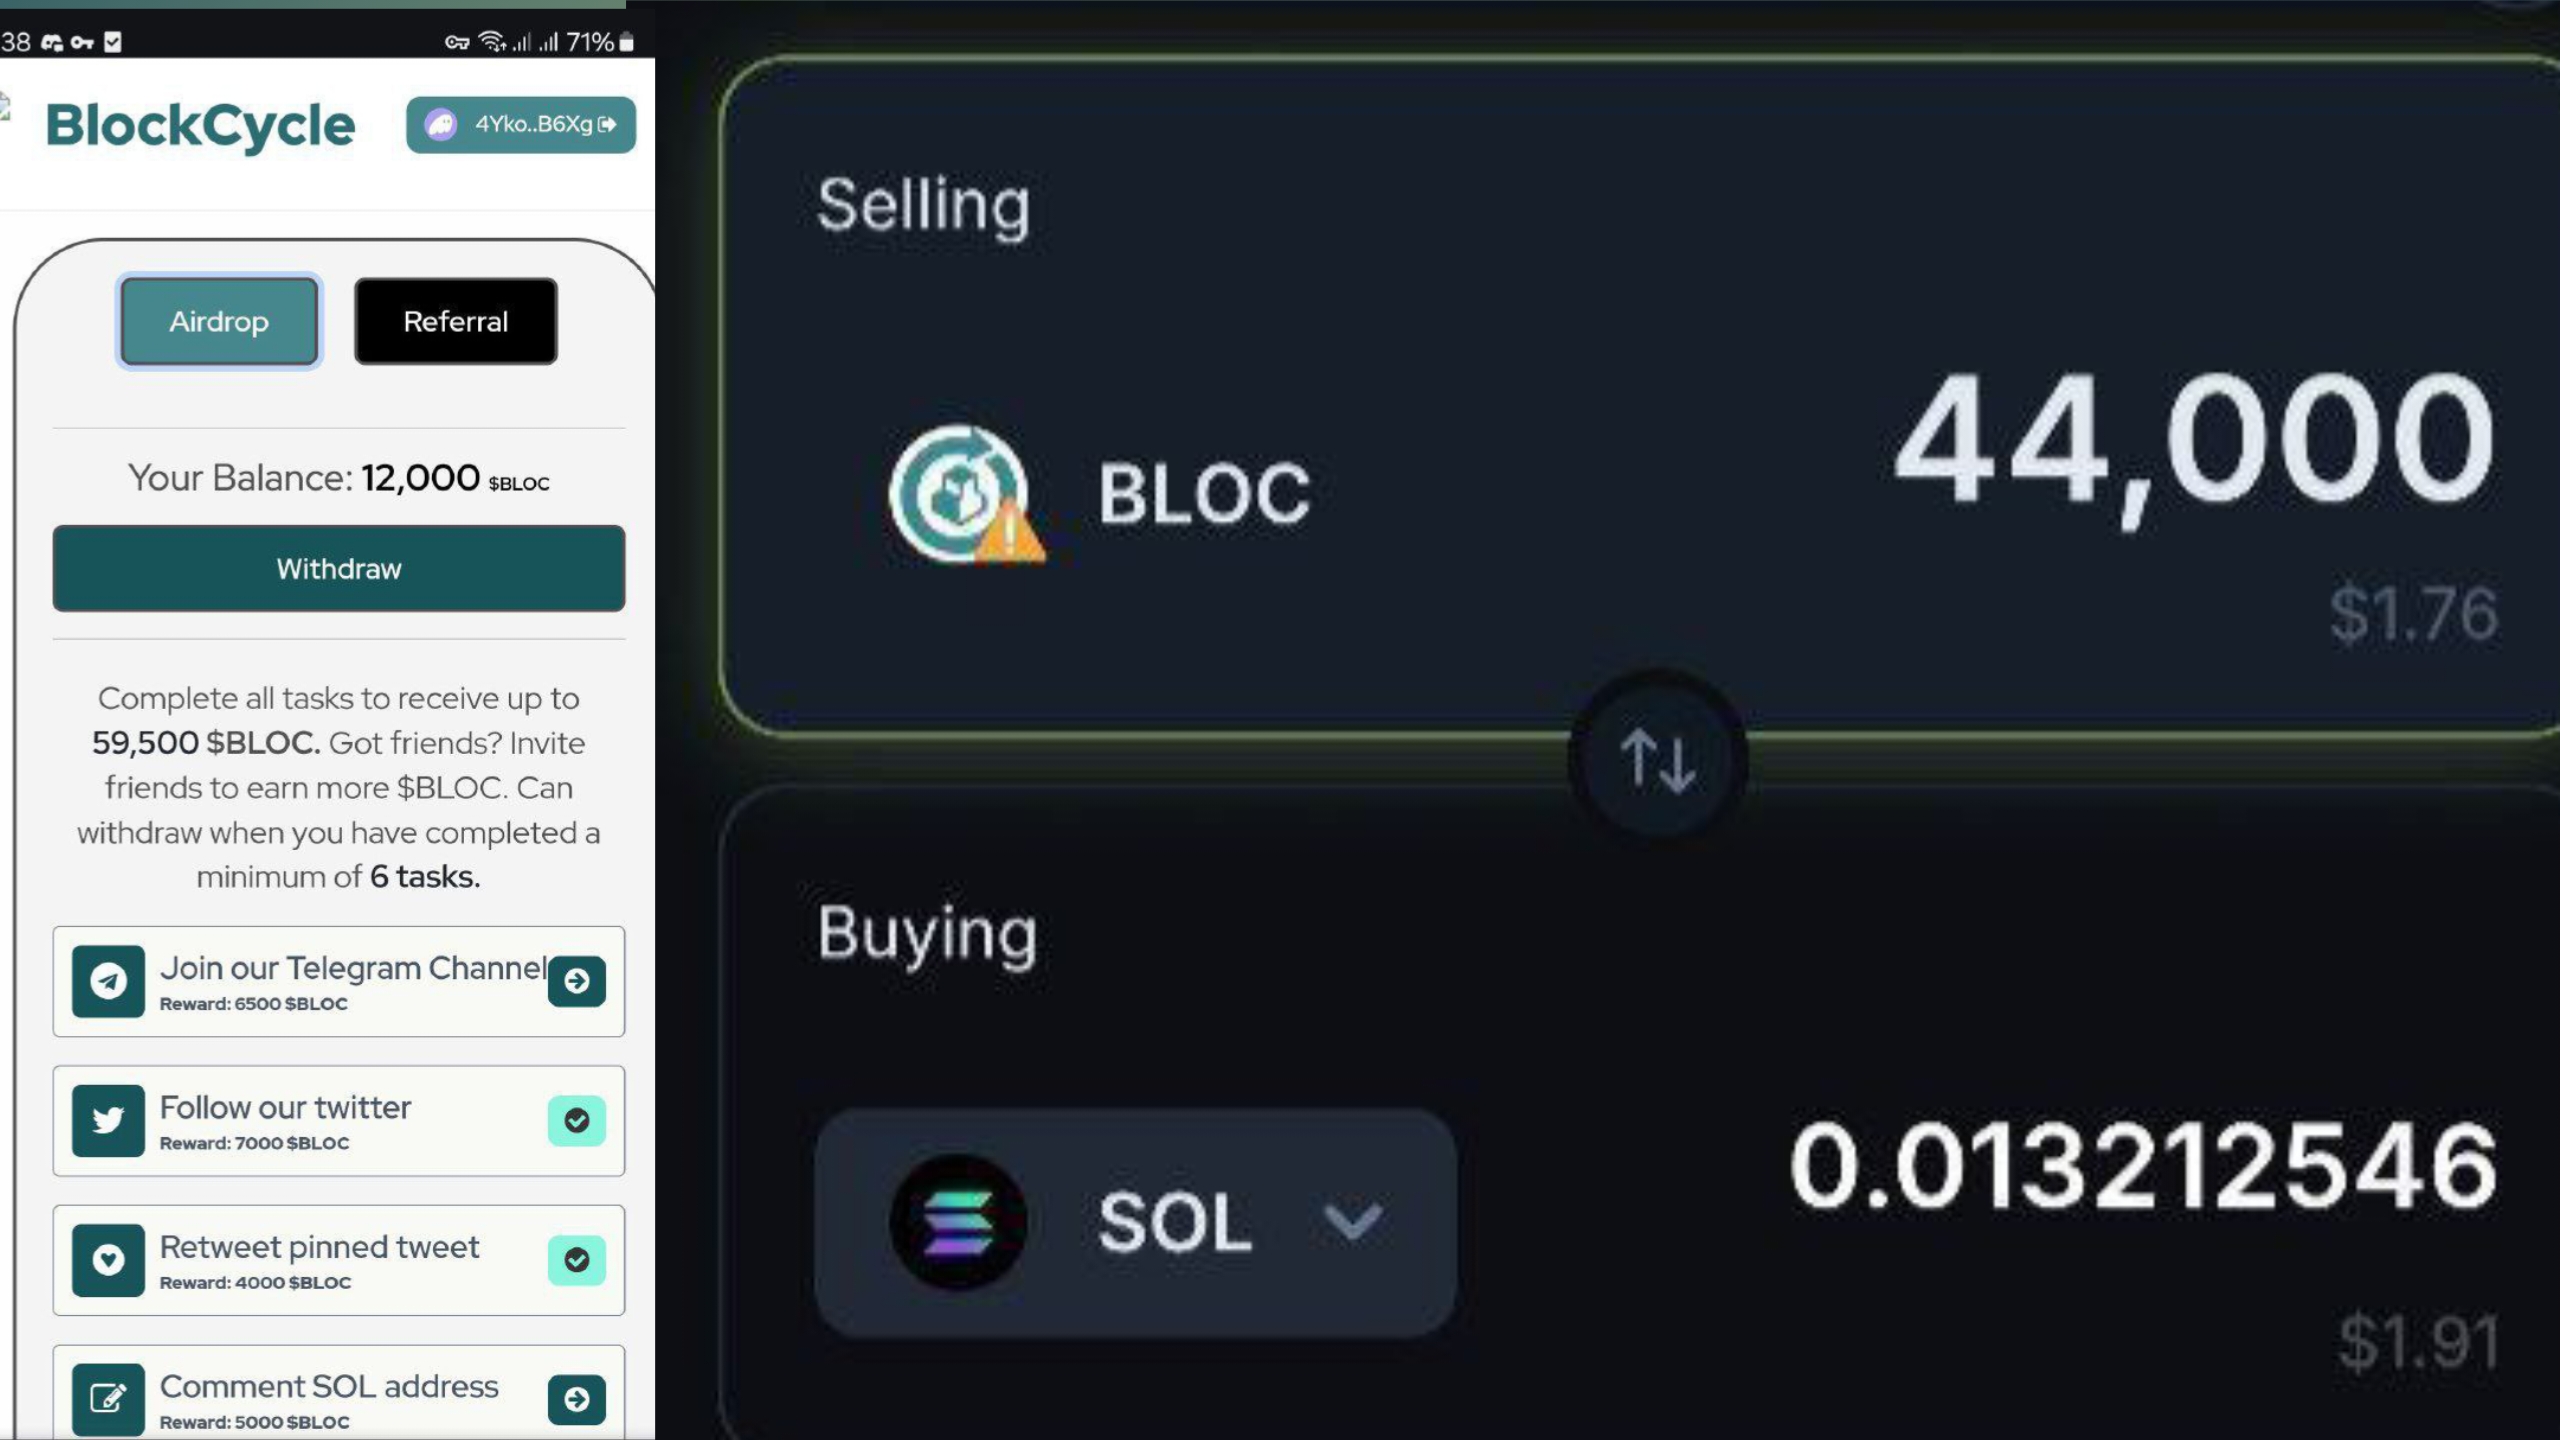Screen dimensions: 2560x1440
Task: Toggle the Follow our twitter completed checkmark
Action: [x=577, y=1120]
